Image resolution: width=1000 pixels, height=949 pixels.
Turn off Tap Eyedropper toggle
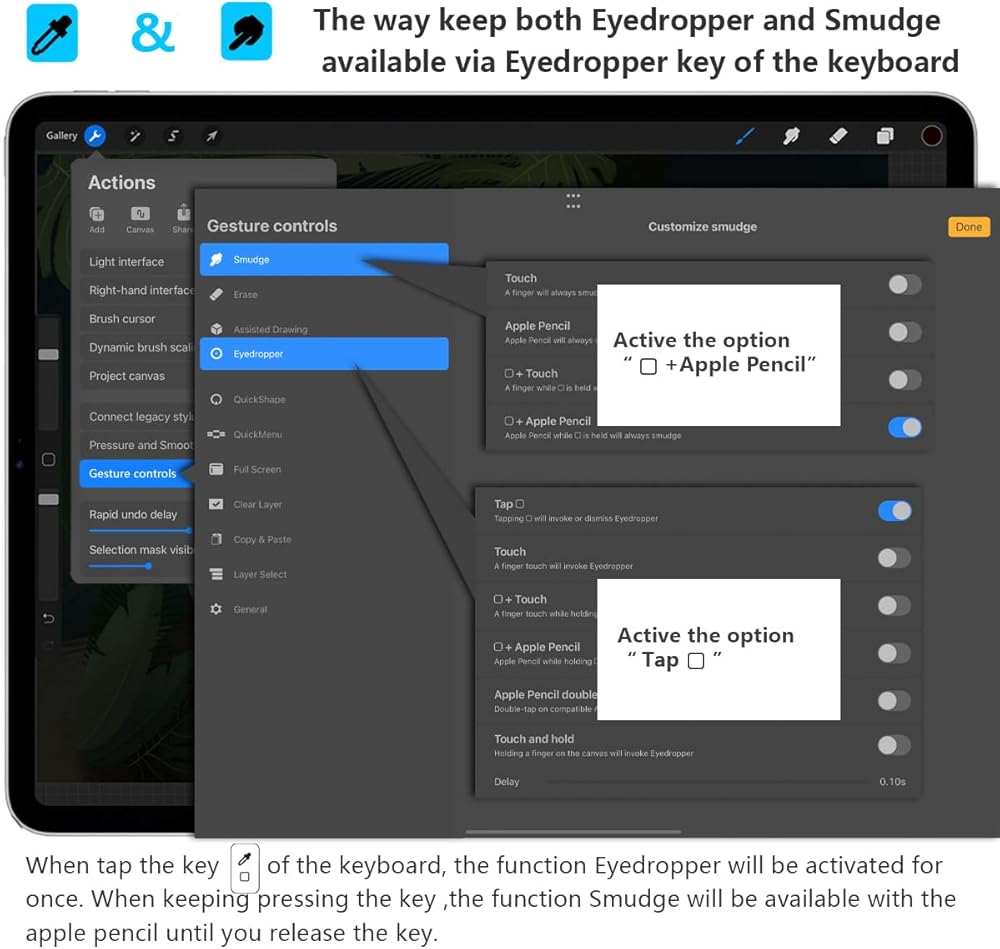pyautogui.click(x=894, y=511)
